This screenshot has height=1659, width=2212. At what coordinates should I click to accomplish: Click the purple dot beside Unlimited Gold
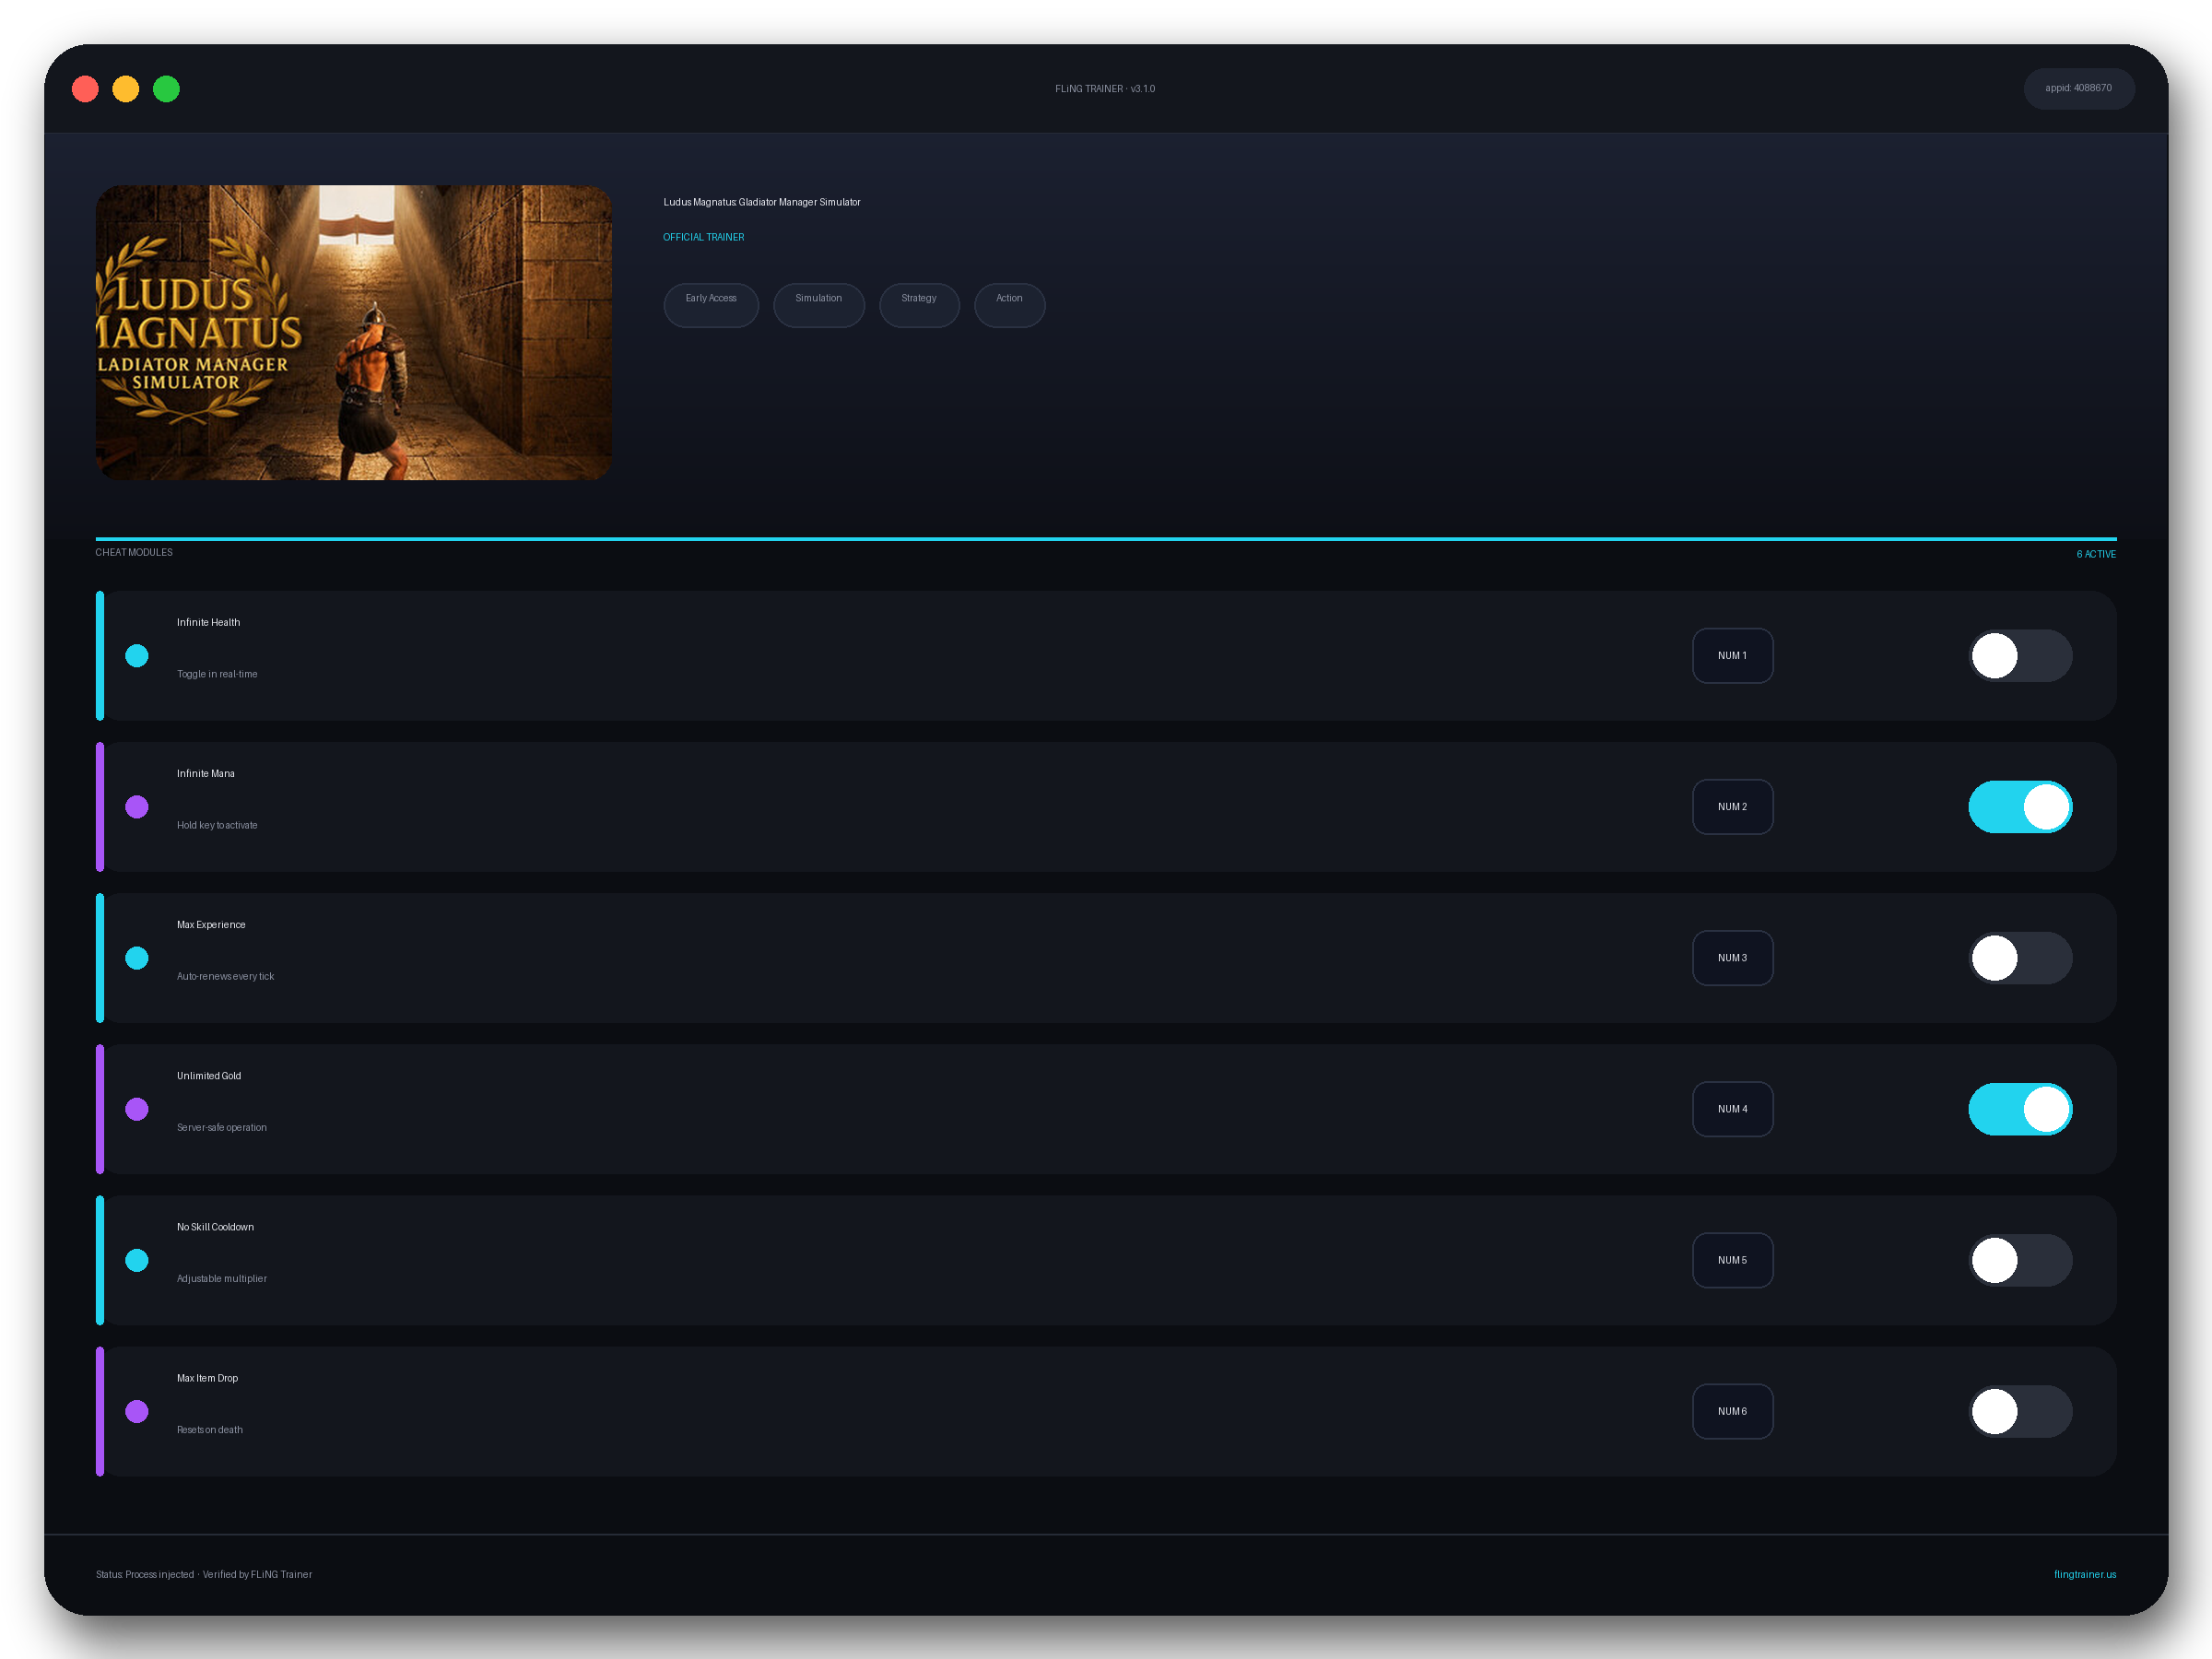(137, 1109)
